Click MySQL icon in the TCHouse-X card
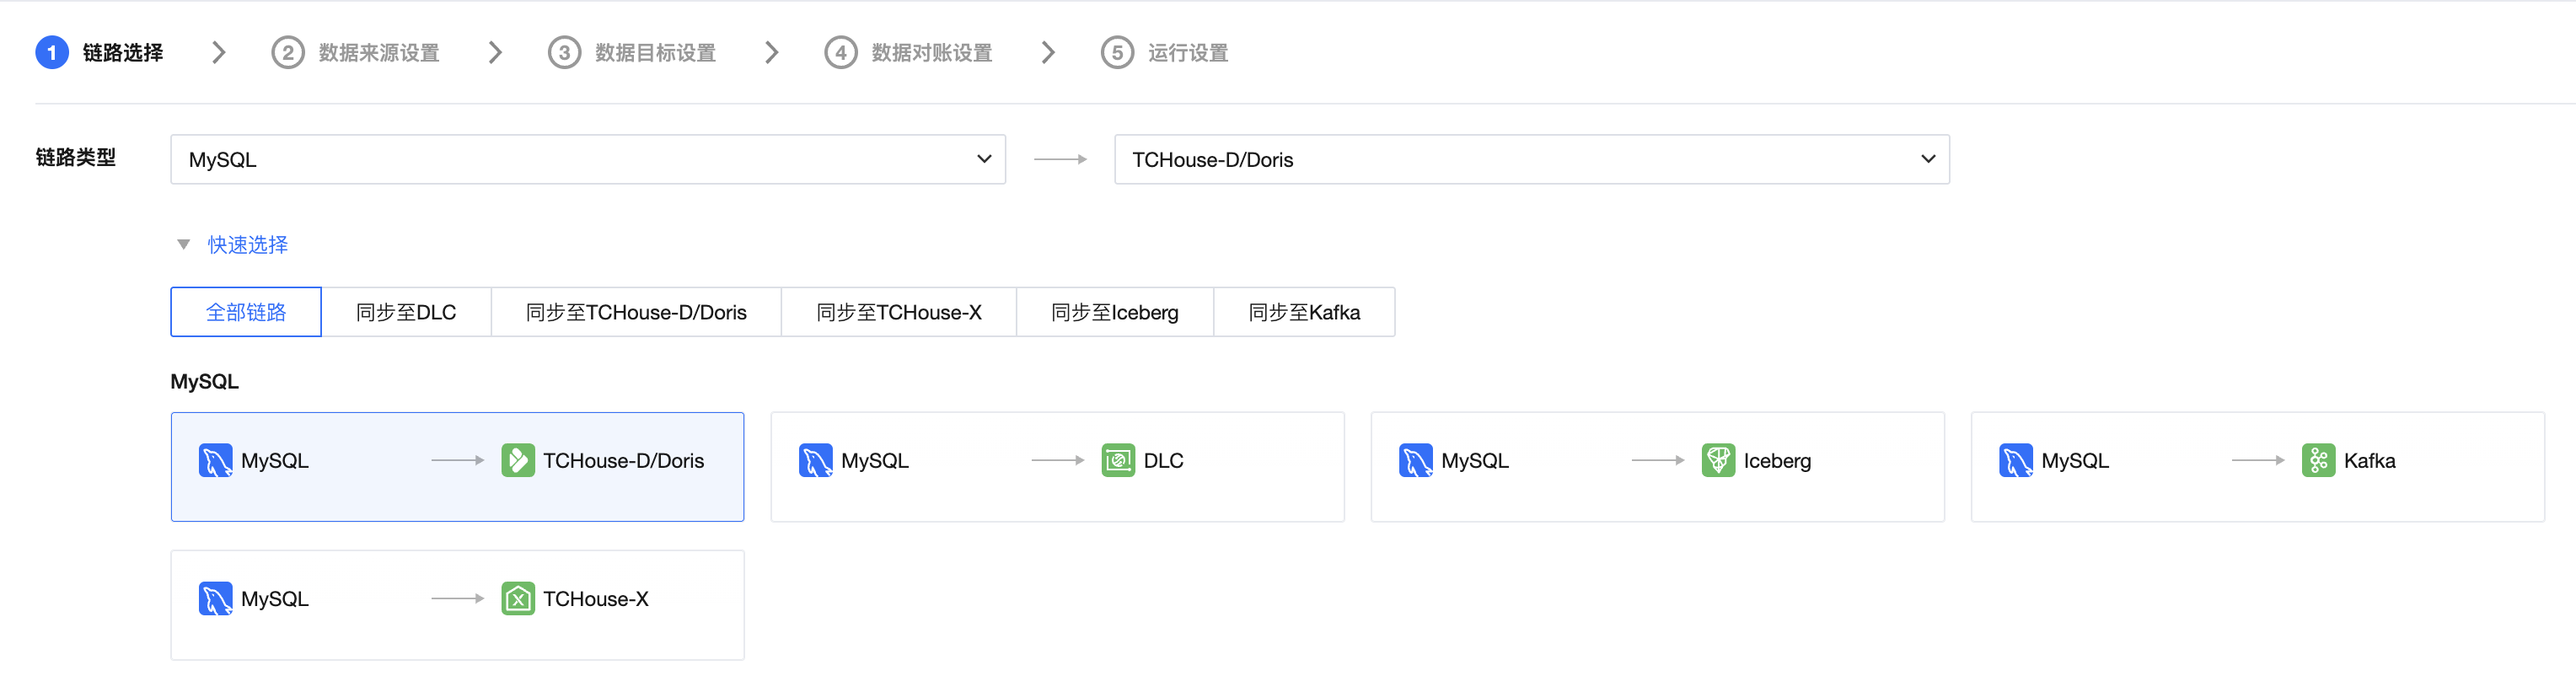Image resolution: width=2576 pixels, height=676 pixels. 215,598
